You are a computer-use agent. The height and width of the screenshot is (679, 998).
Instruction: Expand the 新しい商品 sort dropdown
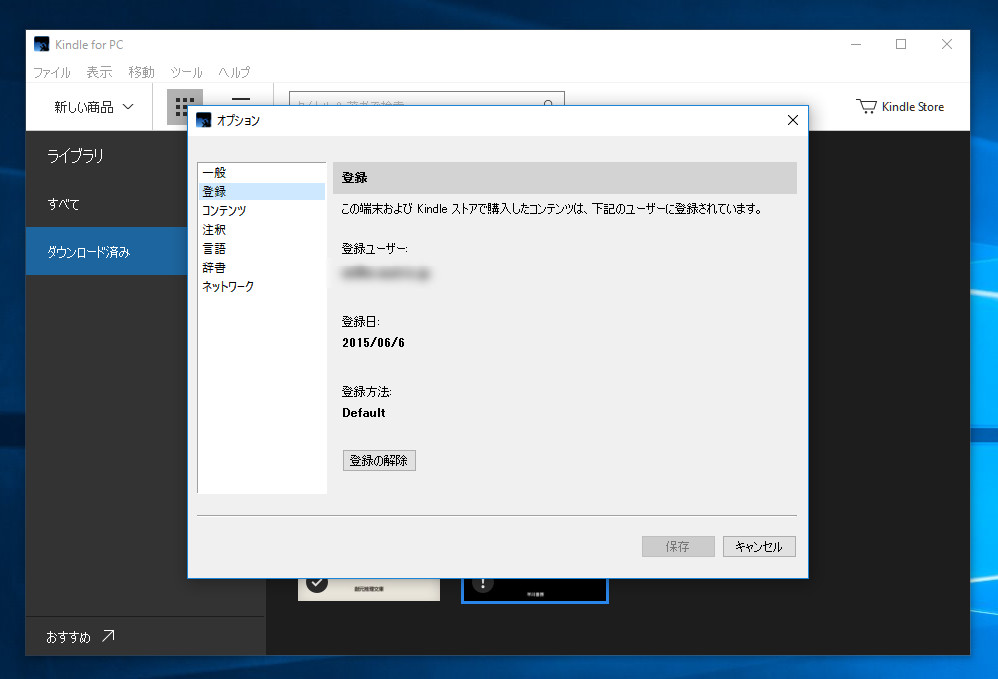[x=94, y=107]
